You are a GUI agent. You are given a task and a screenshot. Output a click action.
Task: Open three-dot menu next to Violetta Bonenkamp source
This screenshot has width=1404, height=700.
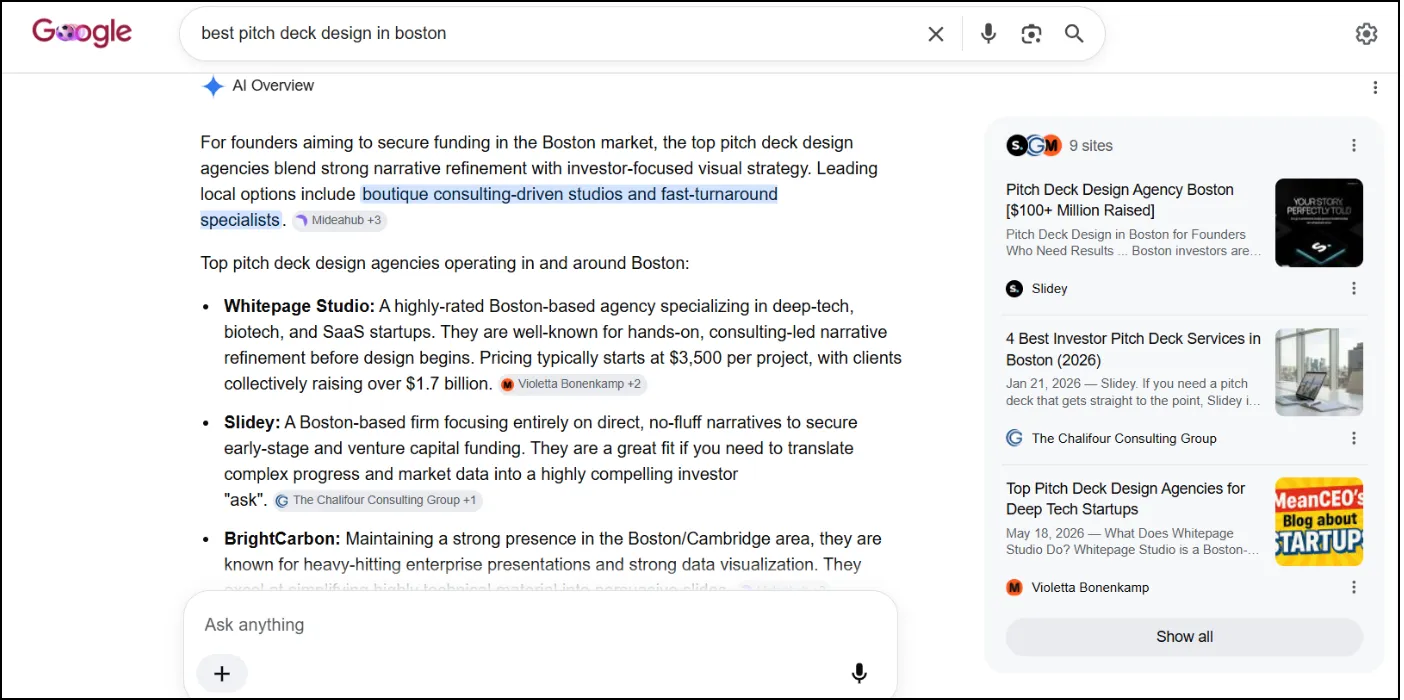click(x=1354, y=588)
